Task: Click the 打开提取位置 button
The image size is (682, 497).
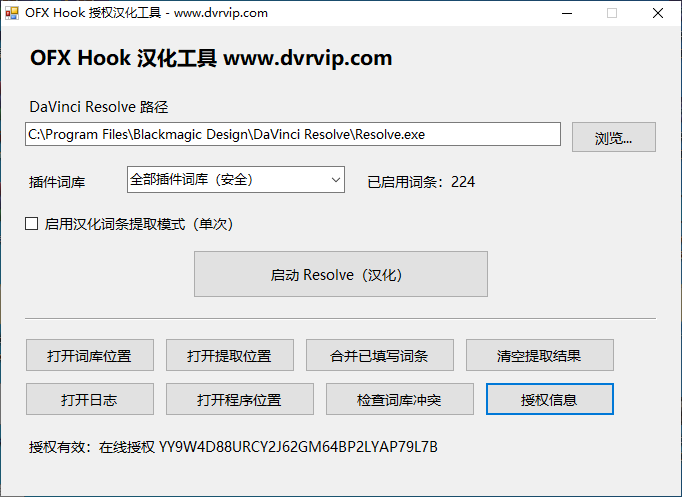Action: [x=230, y=355]
